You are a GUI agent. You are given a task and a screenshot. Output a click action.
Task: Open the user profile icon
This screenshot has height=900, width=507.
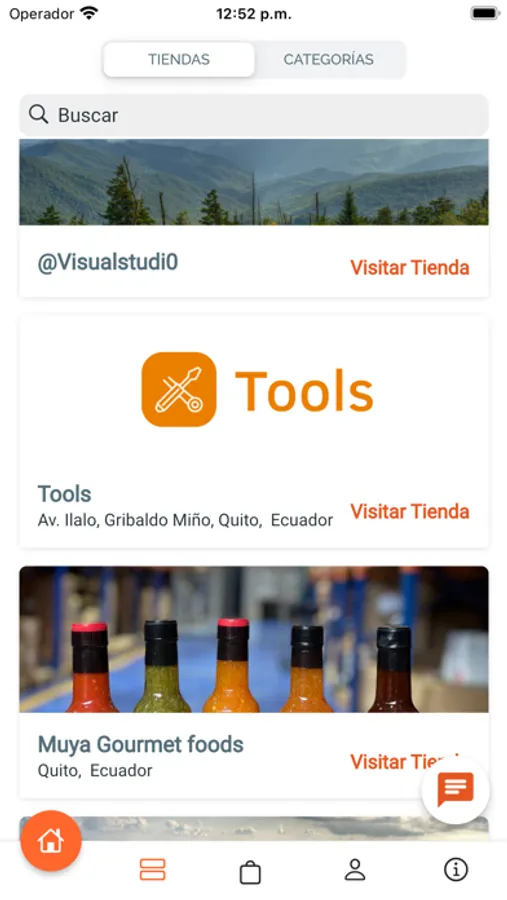coord(355,870)
